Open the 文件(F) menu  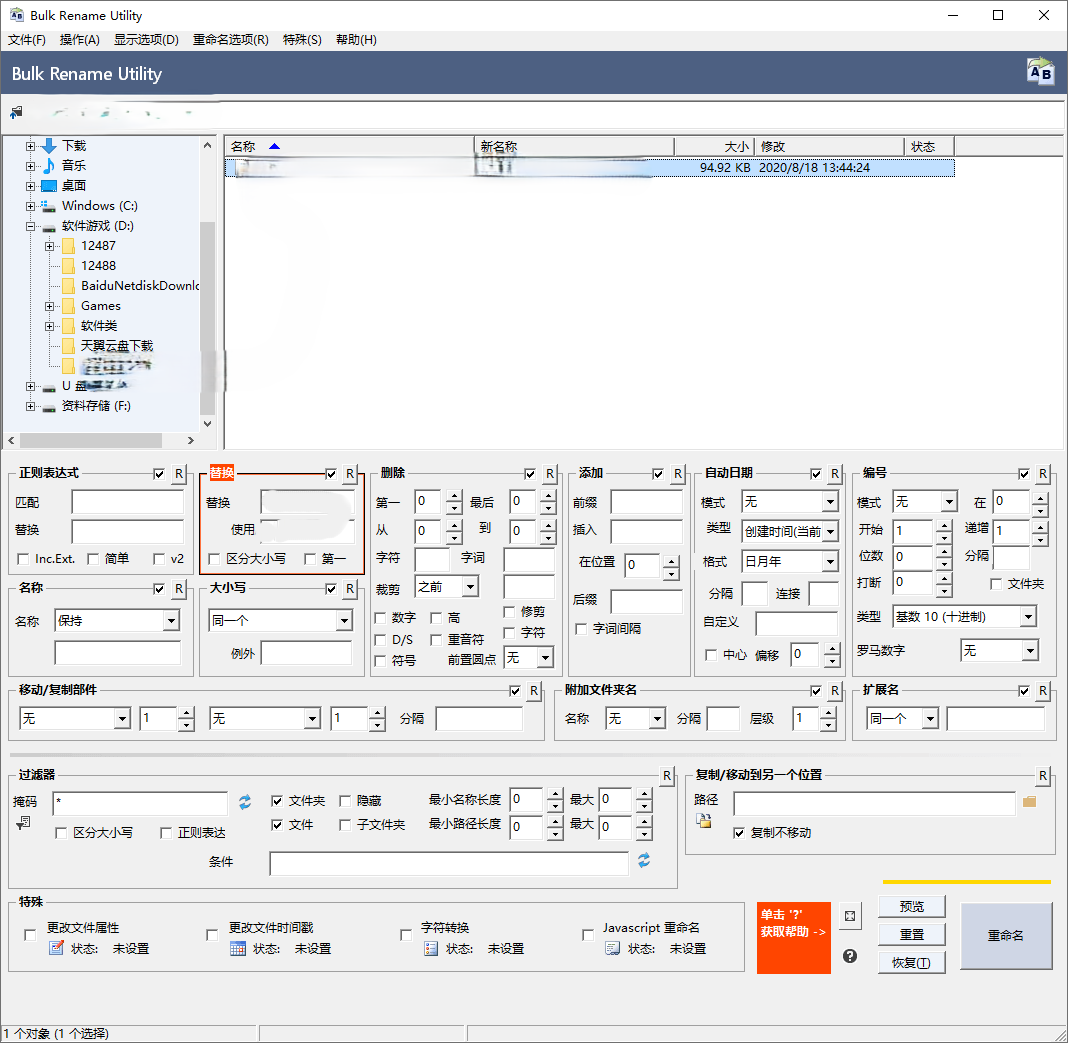click(27, 40)
